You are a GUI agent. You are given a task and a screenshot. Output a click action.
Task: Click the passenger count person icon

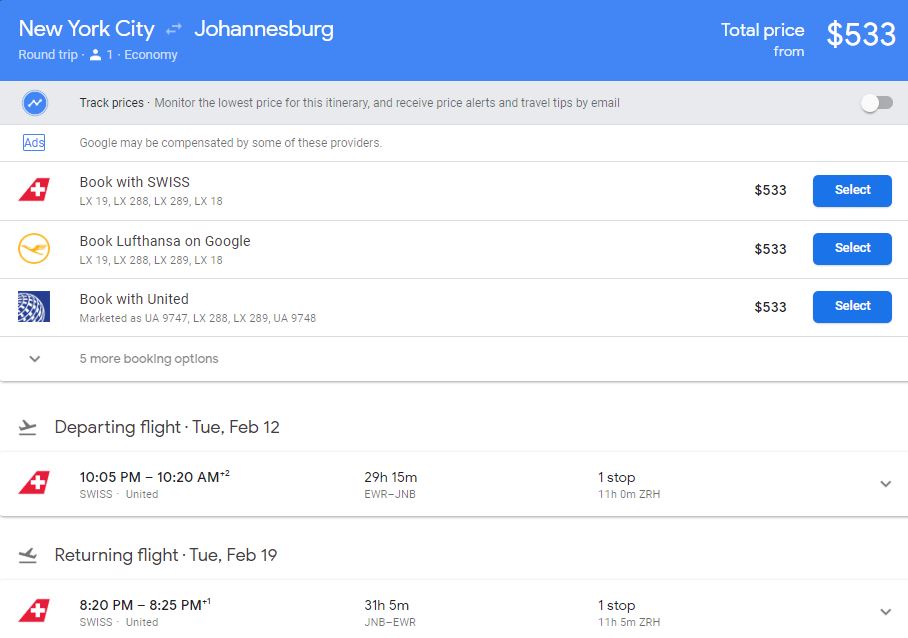click(x=95, y=55)
